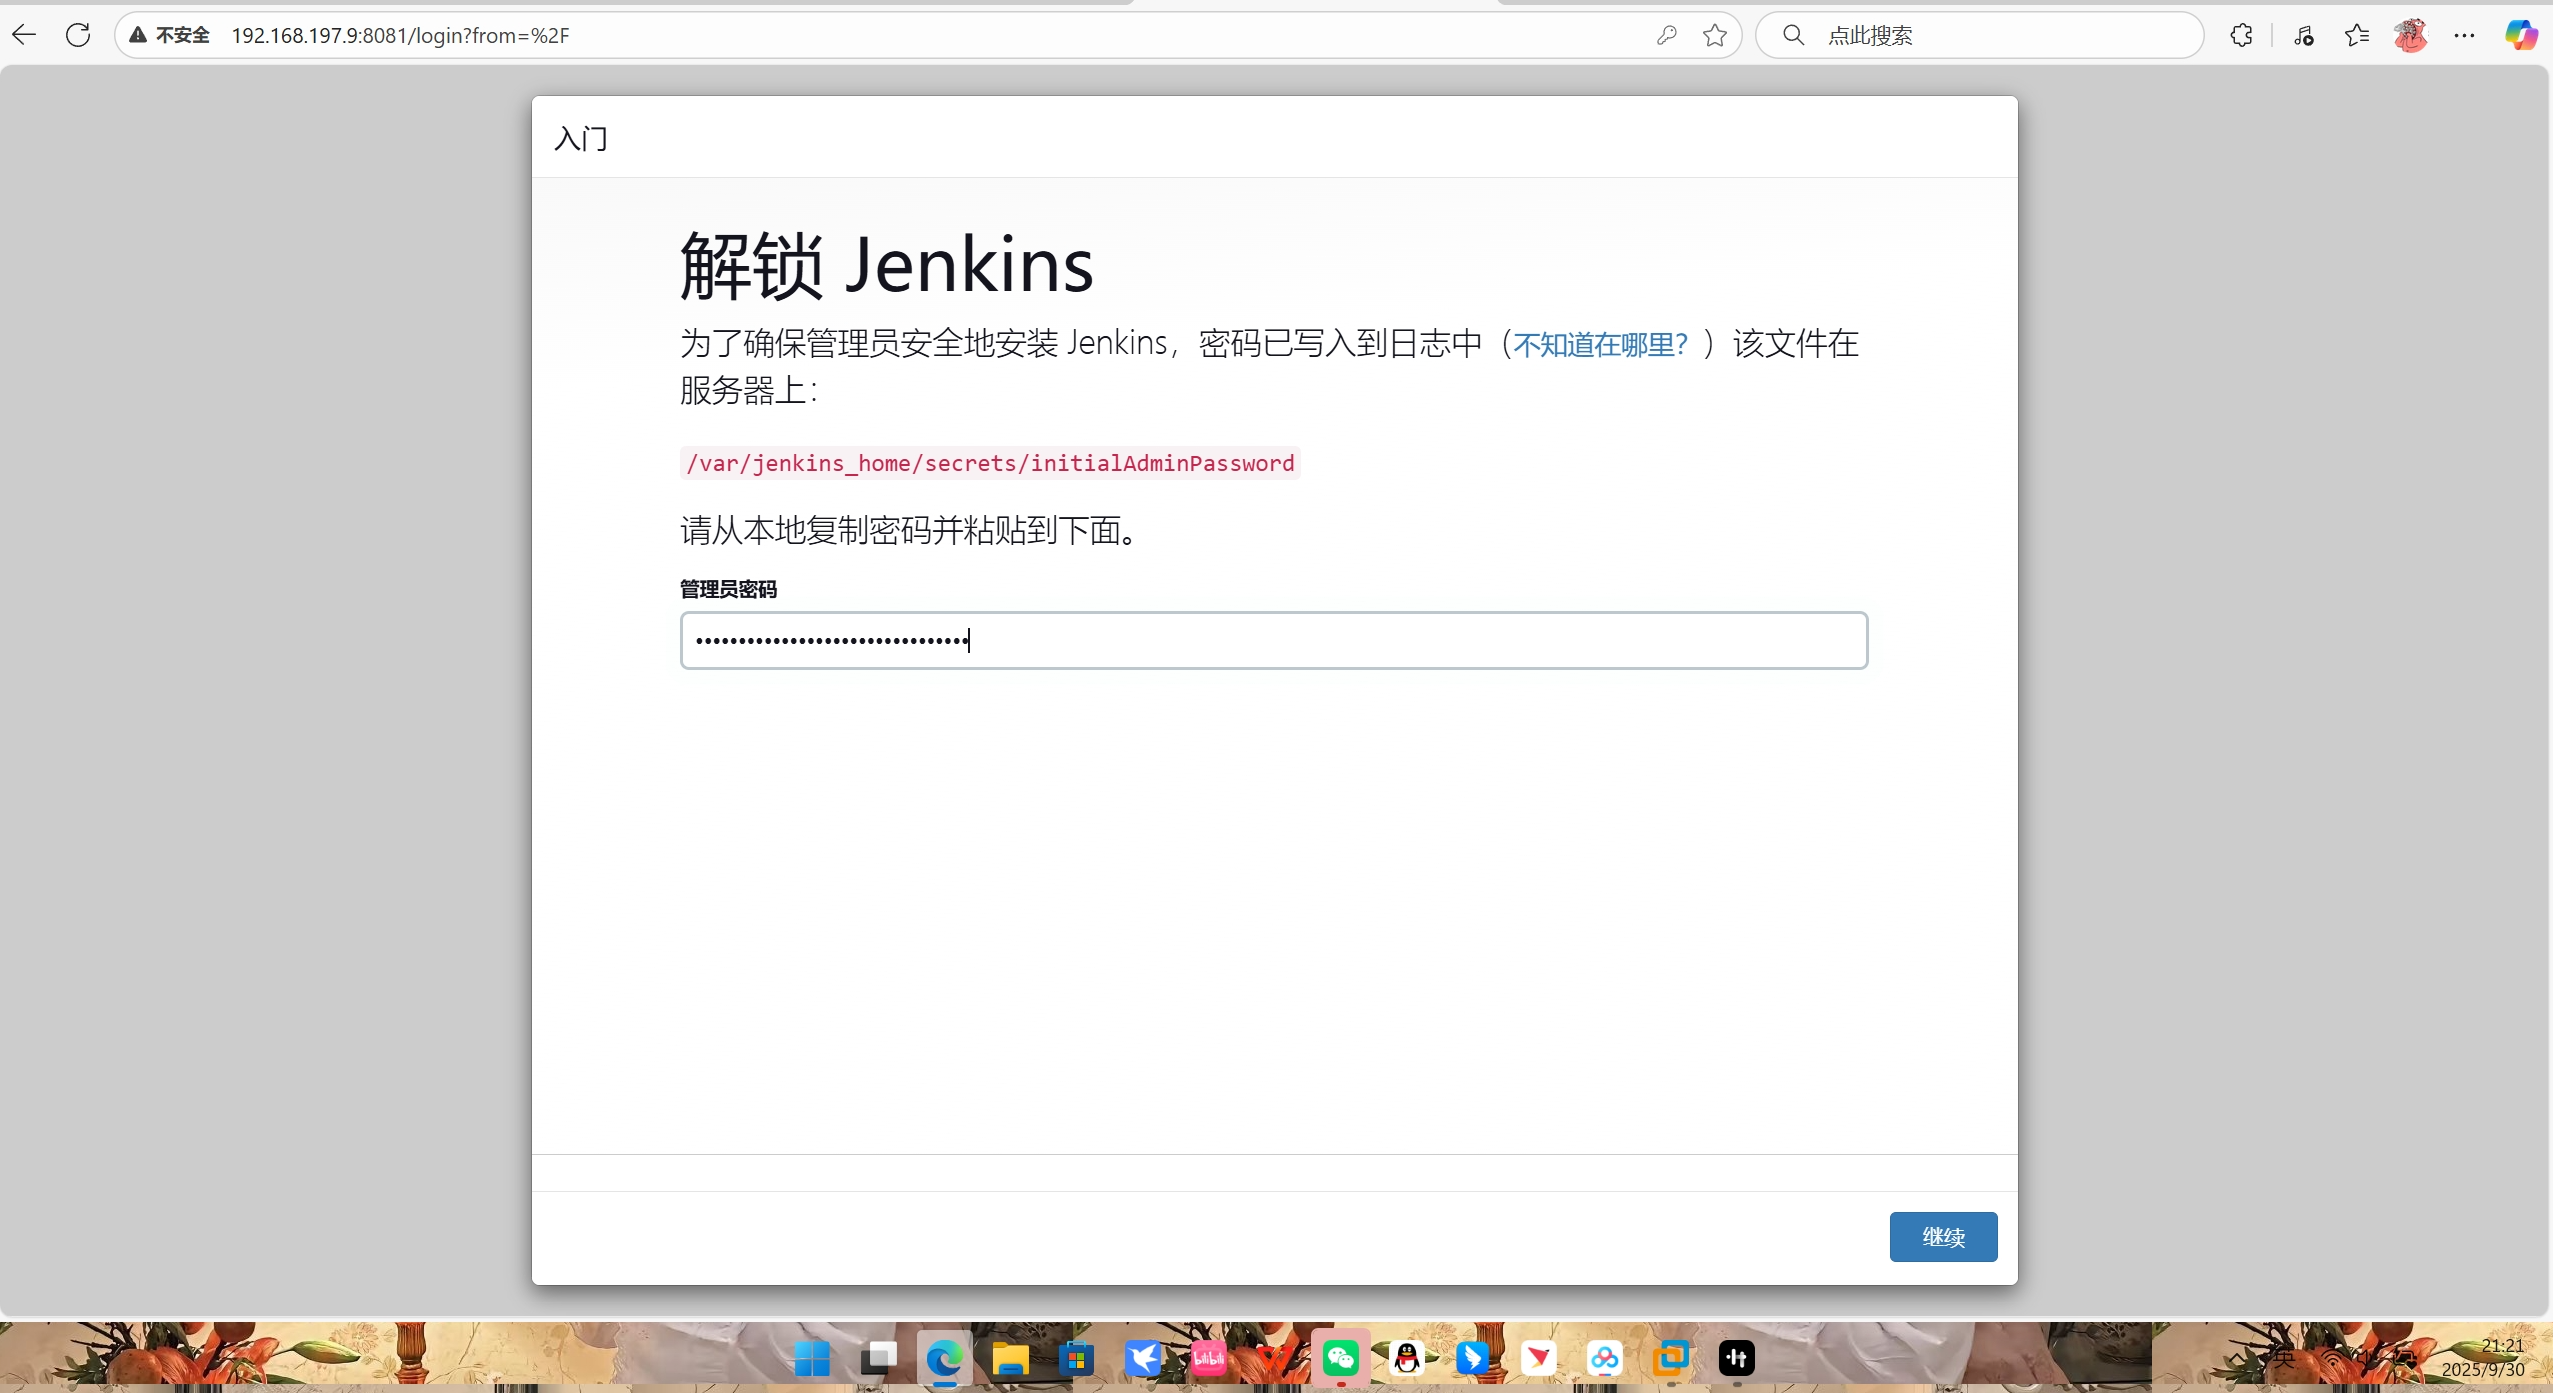Open WeChat from the taskbar
2553x1393 pixels.
coord(1340,1358)
